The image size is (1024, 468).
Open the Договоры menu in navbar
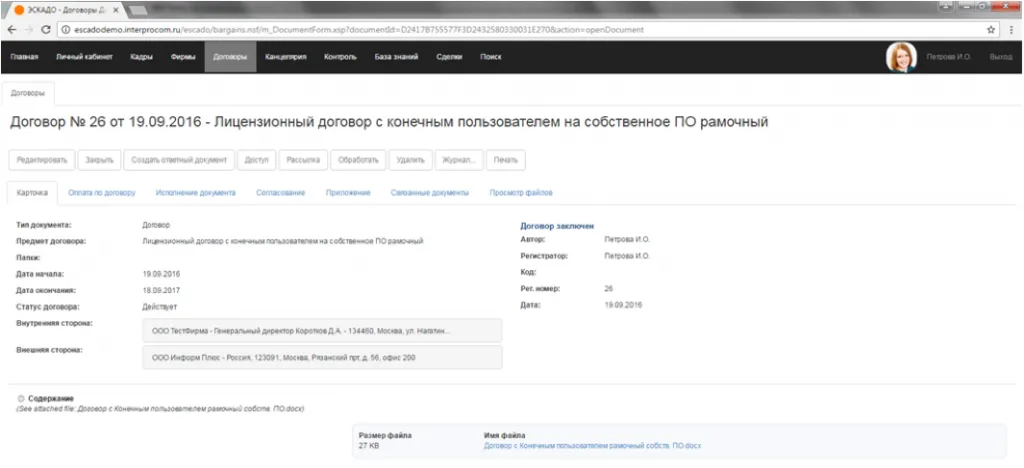point(230,58)
